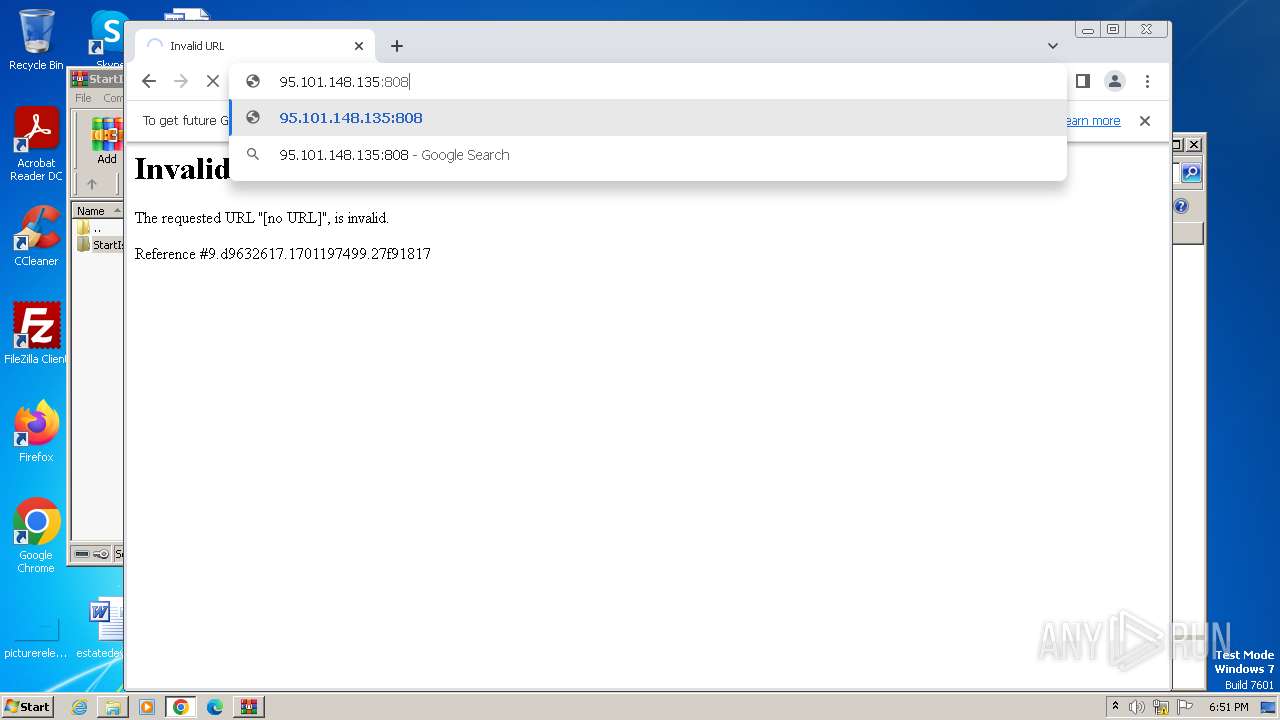This screenshot has height=720, width=1280.
Task: Click the help icon in background window
Action: point(1181,207)
